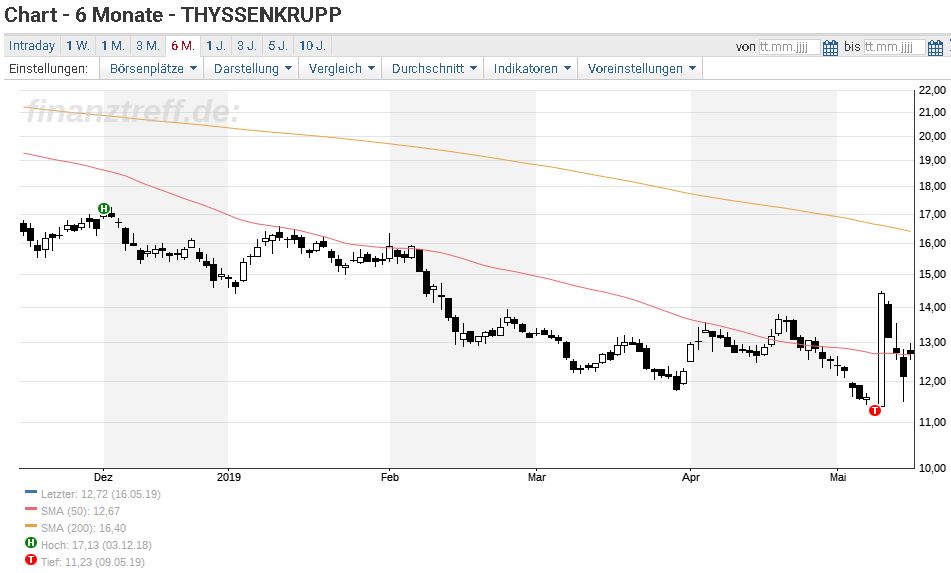Click the red SMA (50) legend color swatch
Screen dimensions: 951x573
31,509
